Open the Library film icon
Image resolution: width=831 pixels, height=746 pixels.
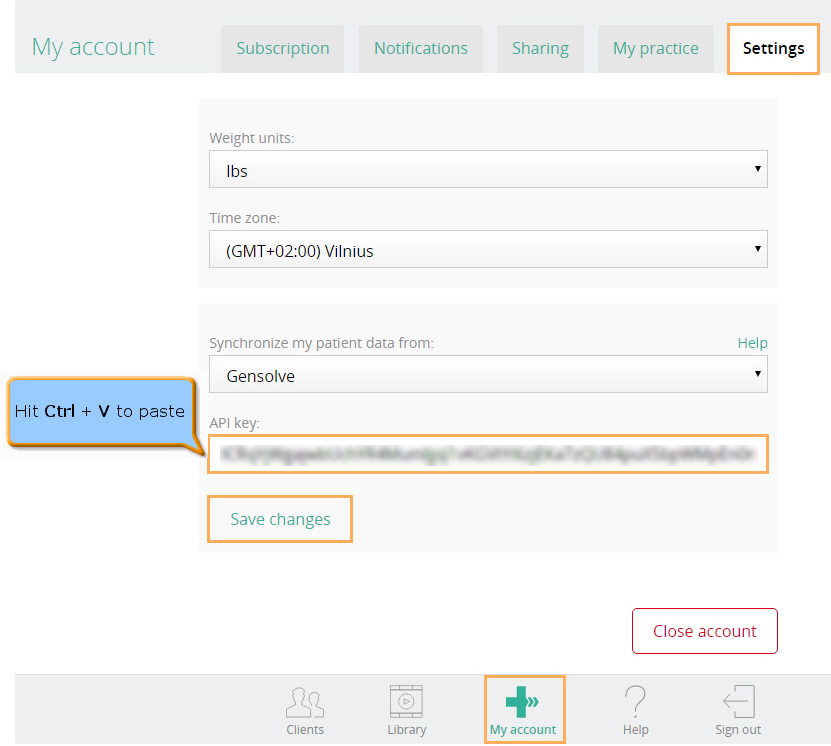[x=406, y=702]
